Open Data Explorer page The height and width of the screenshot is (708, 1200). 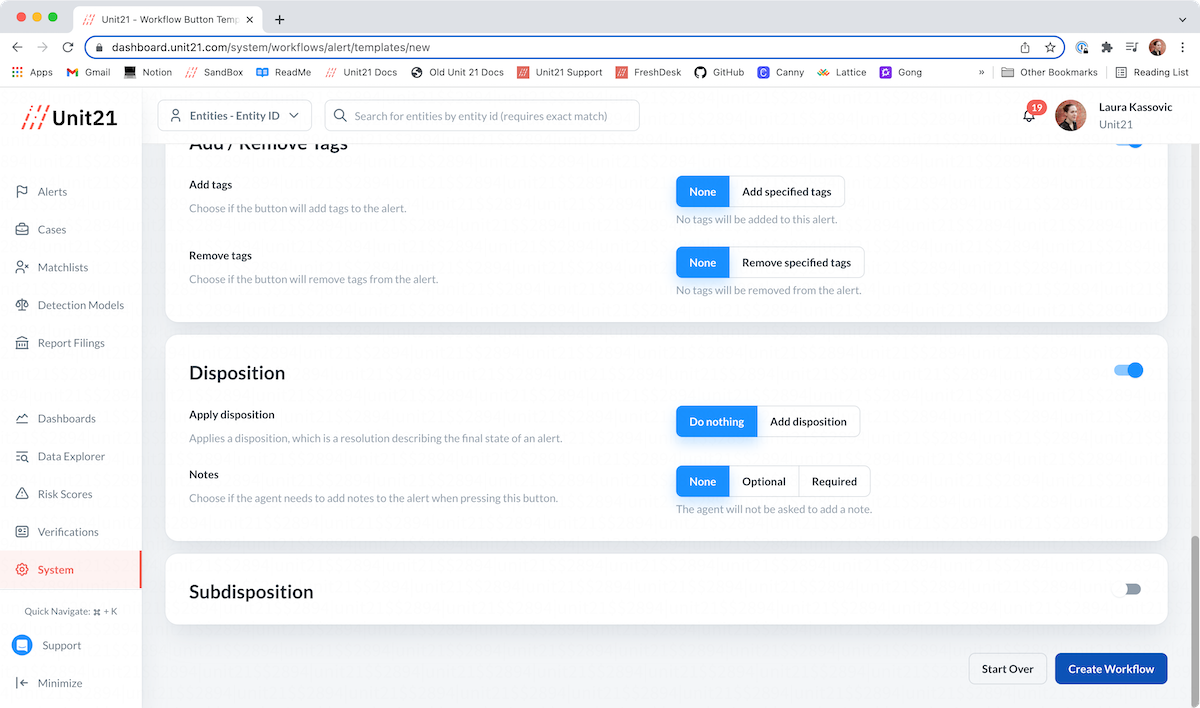click(x=60, y=457)
